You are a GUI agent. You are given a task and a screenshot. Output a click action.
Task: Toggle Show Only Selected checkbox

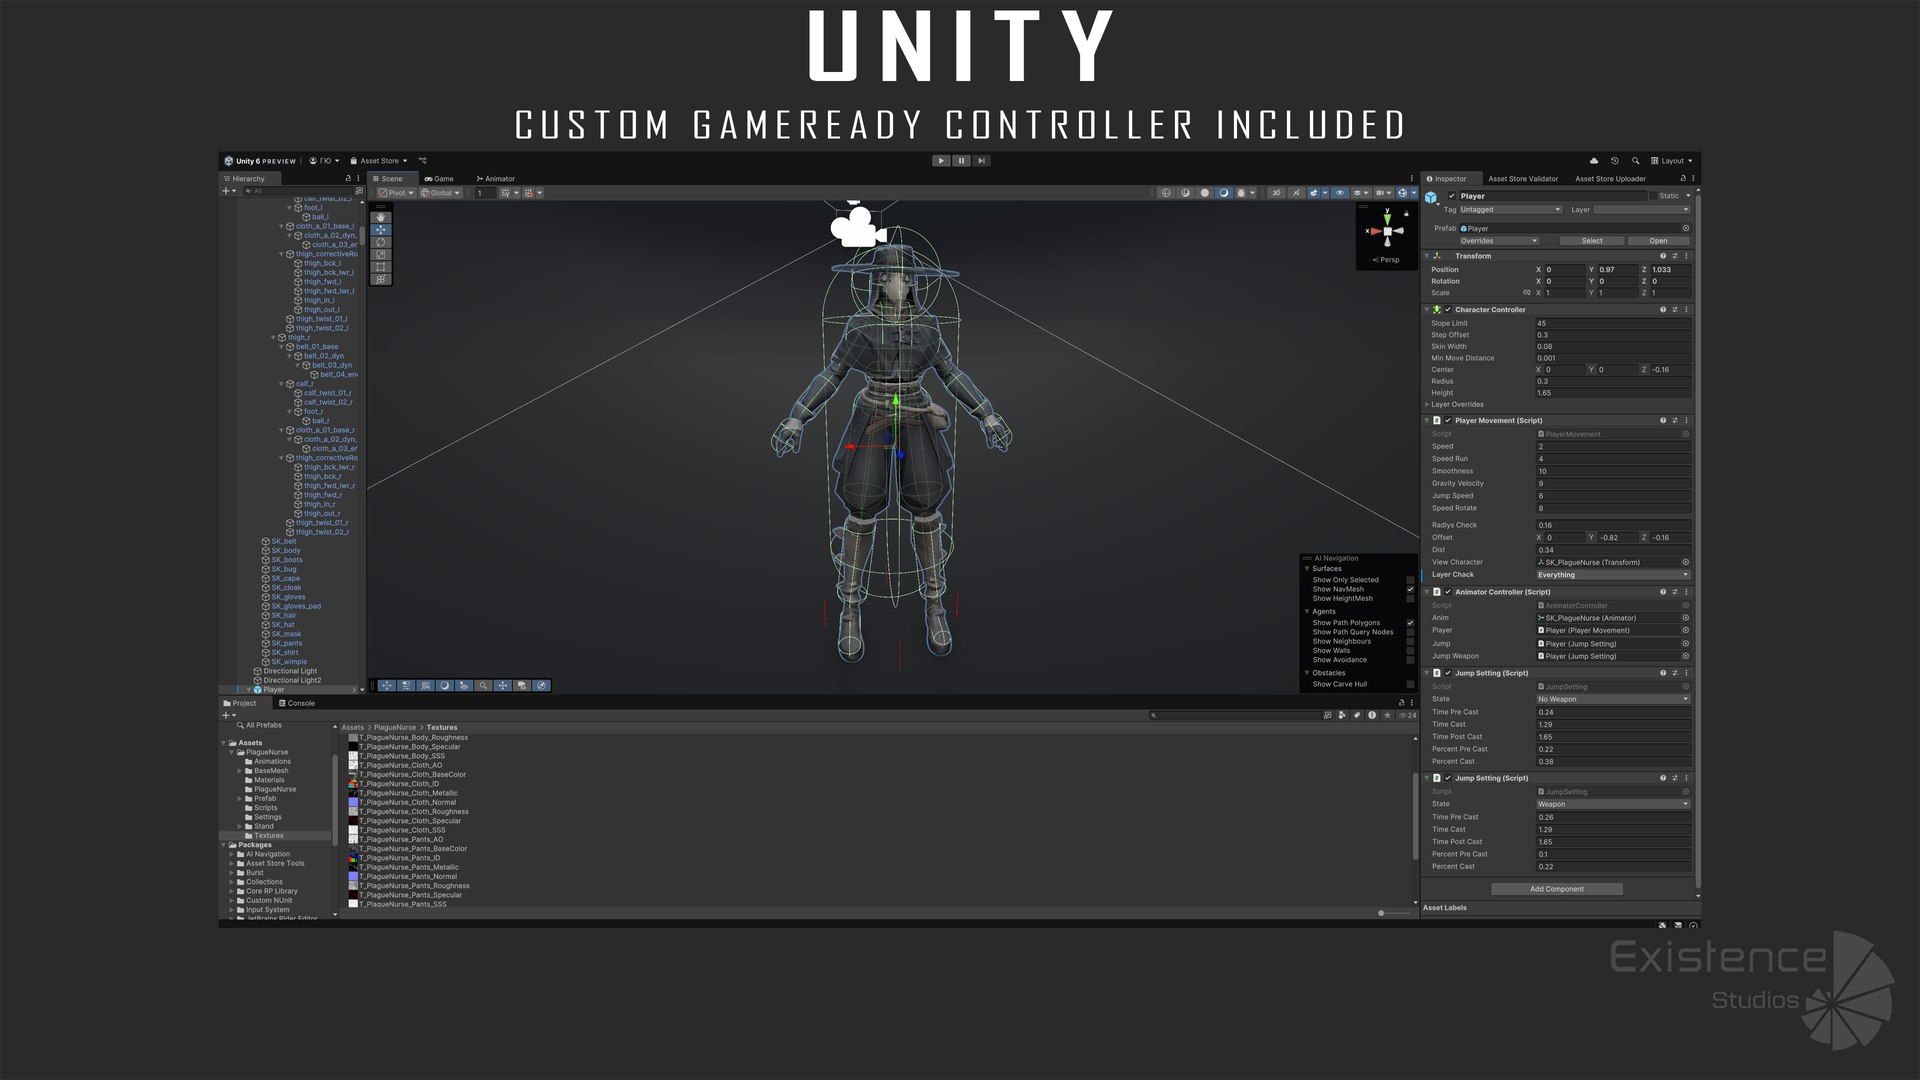[1410, 580]
